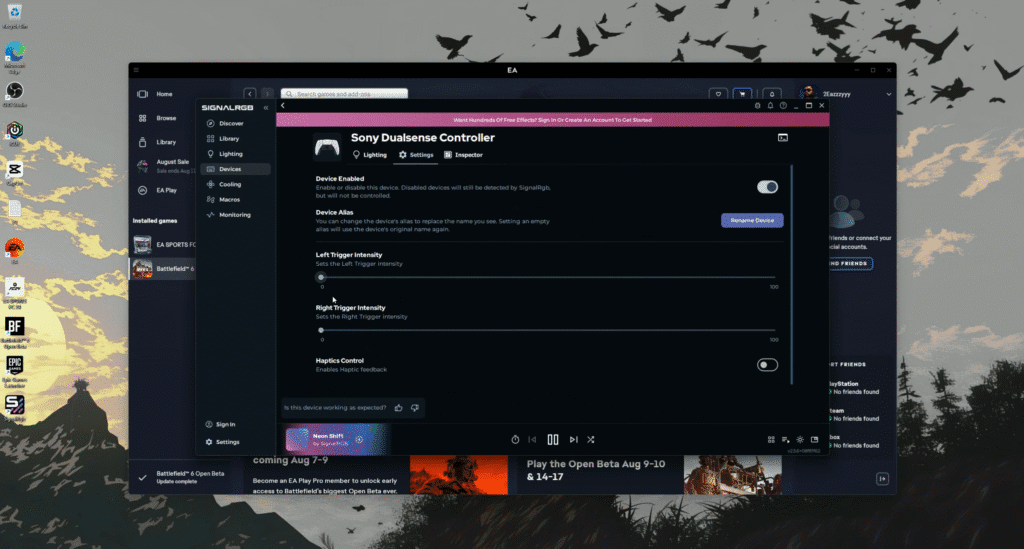Toggle shuffle effects

tap(590, 440)
